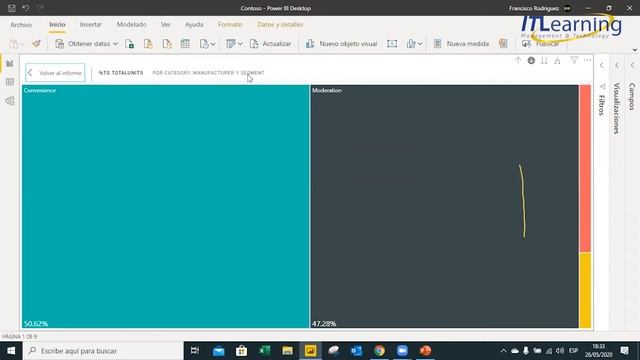Expand the Filtros pane chevron
640x360 pixels.
(602, 65)
